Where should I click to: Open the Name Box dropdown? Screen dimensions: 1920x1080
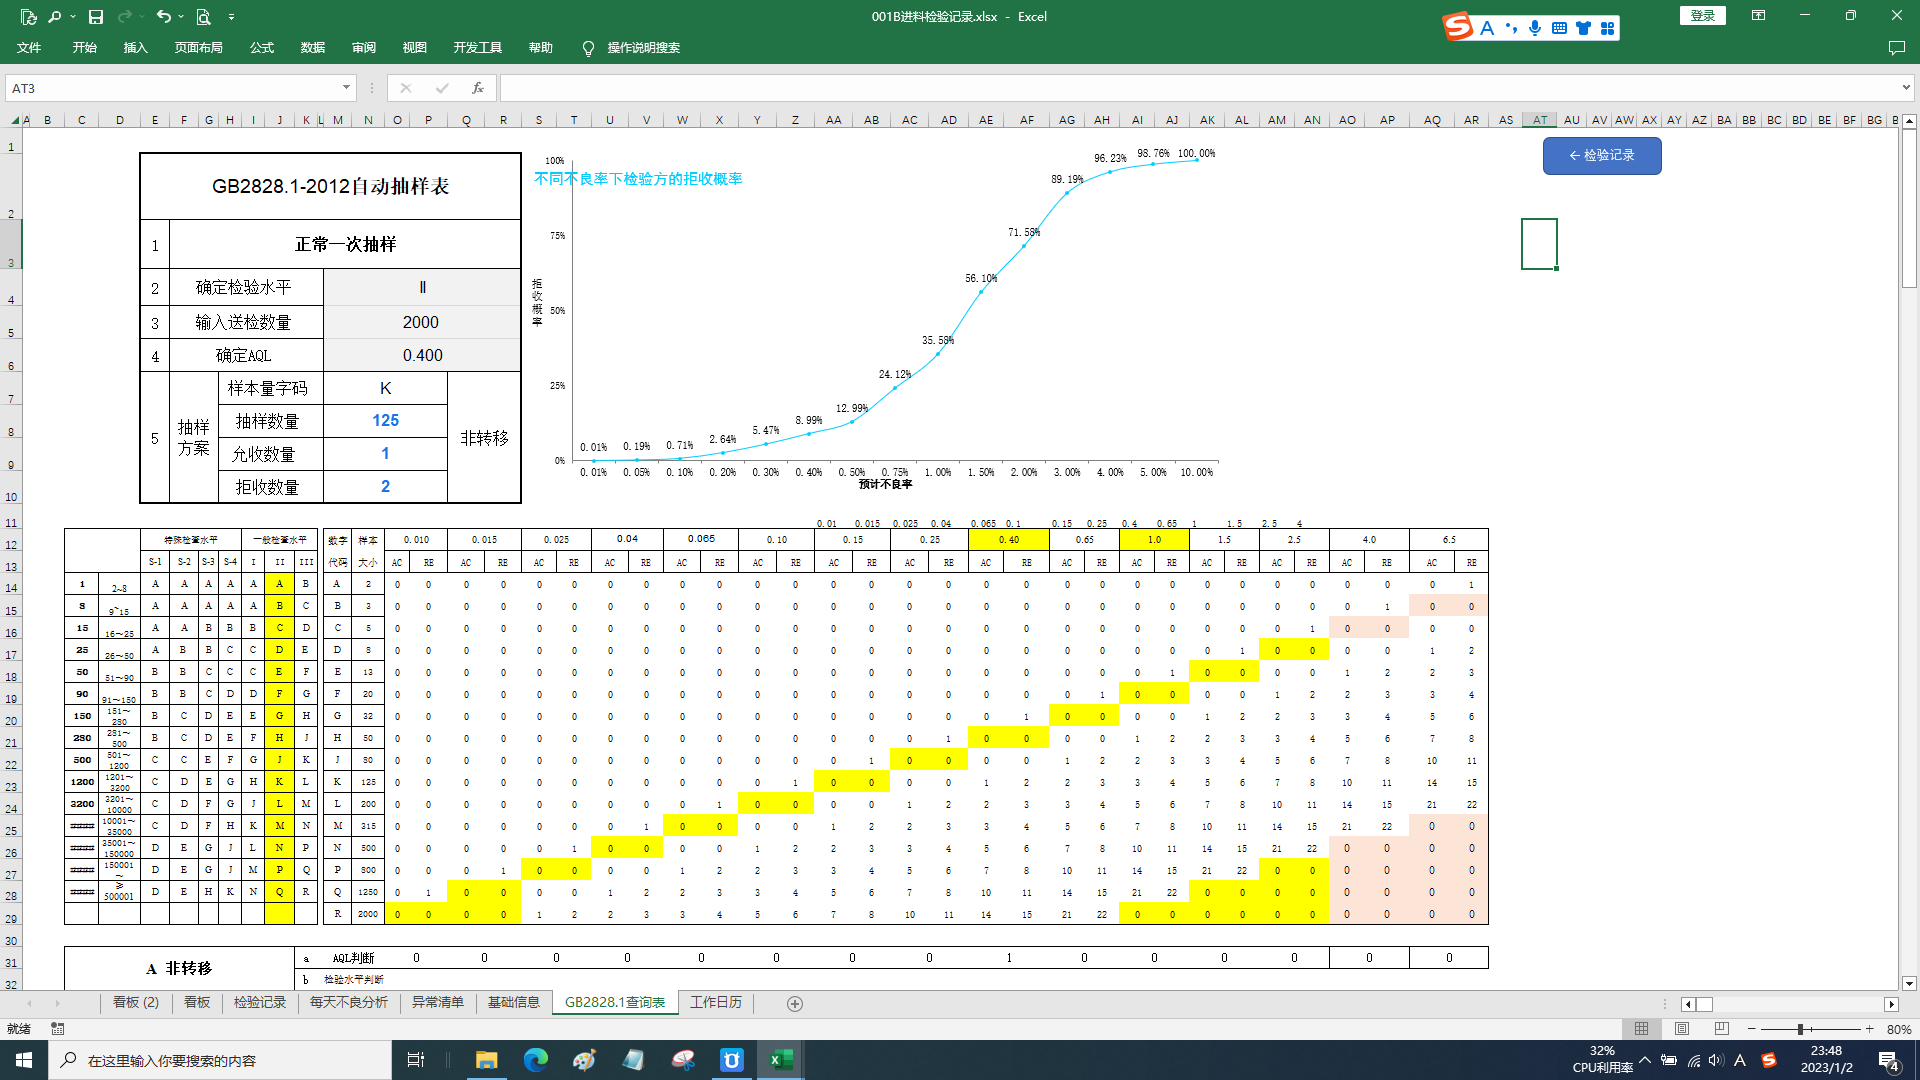(x=346, y=88)
